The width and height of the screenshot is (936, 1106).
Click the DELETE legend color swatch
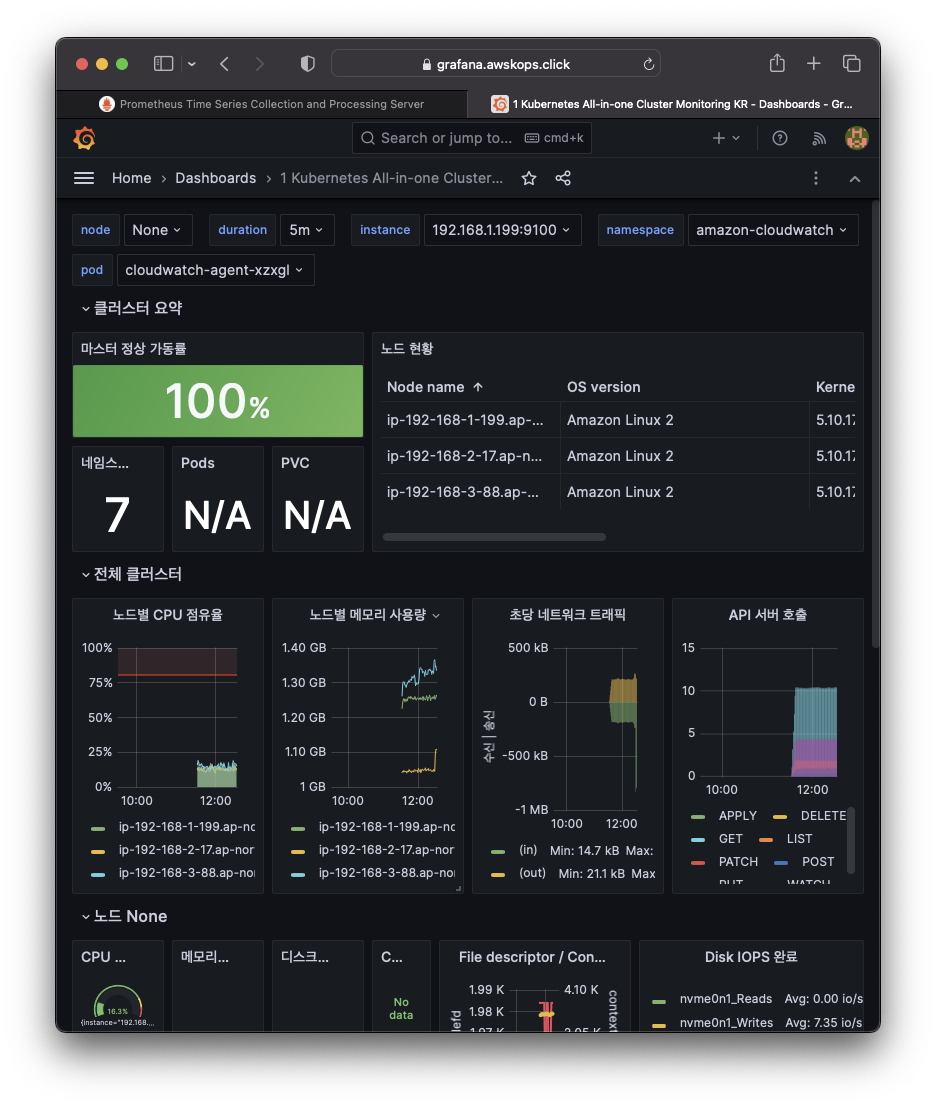780,817
